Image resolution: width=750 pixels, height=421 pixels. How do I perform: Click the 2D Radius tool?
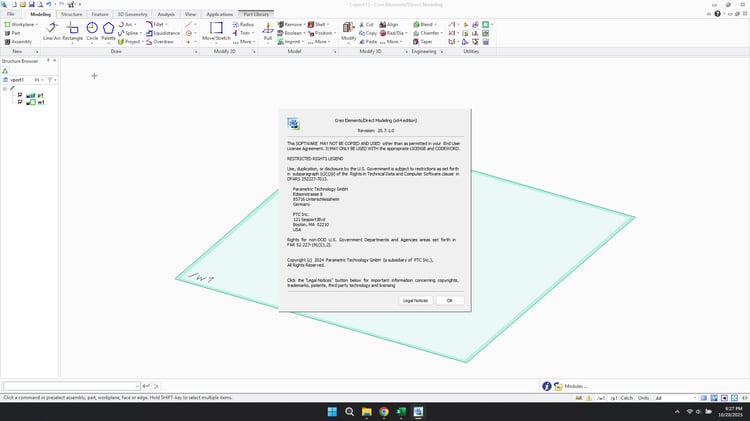click(x=243, y=24)
